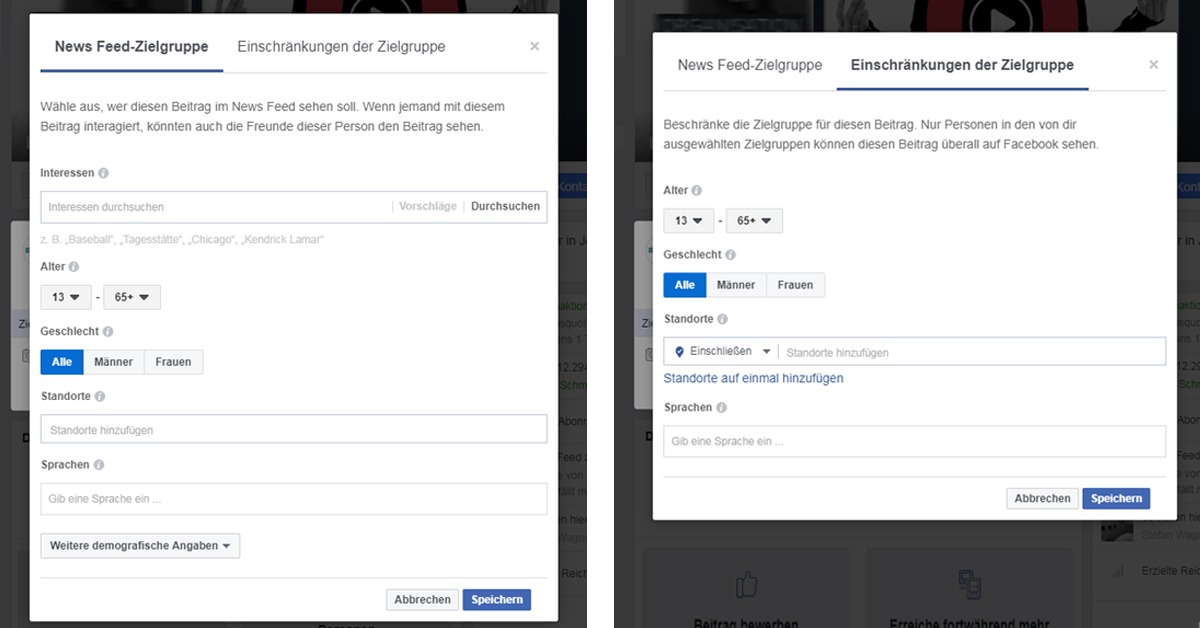Select "Männer" as the gender

coord(115,361)
